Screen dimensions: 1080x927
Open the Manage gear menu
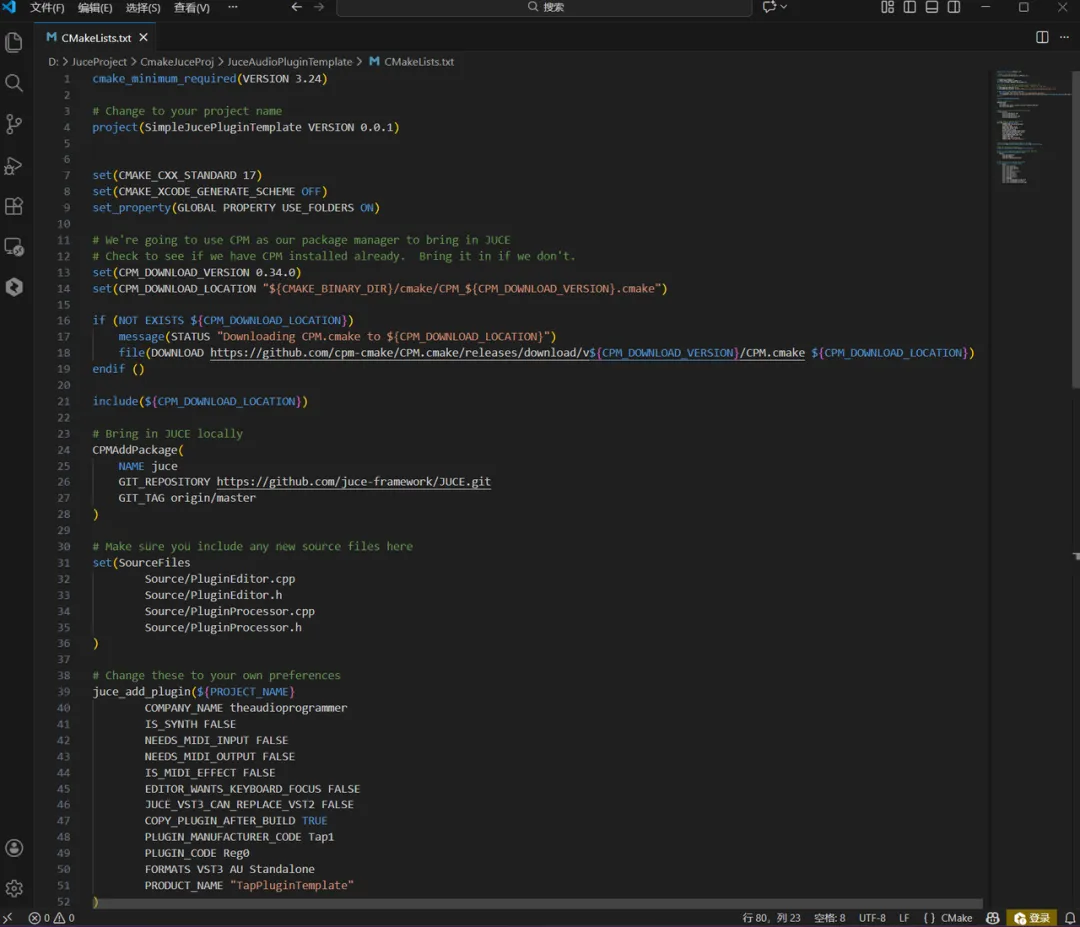tap(14, 888)
